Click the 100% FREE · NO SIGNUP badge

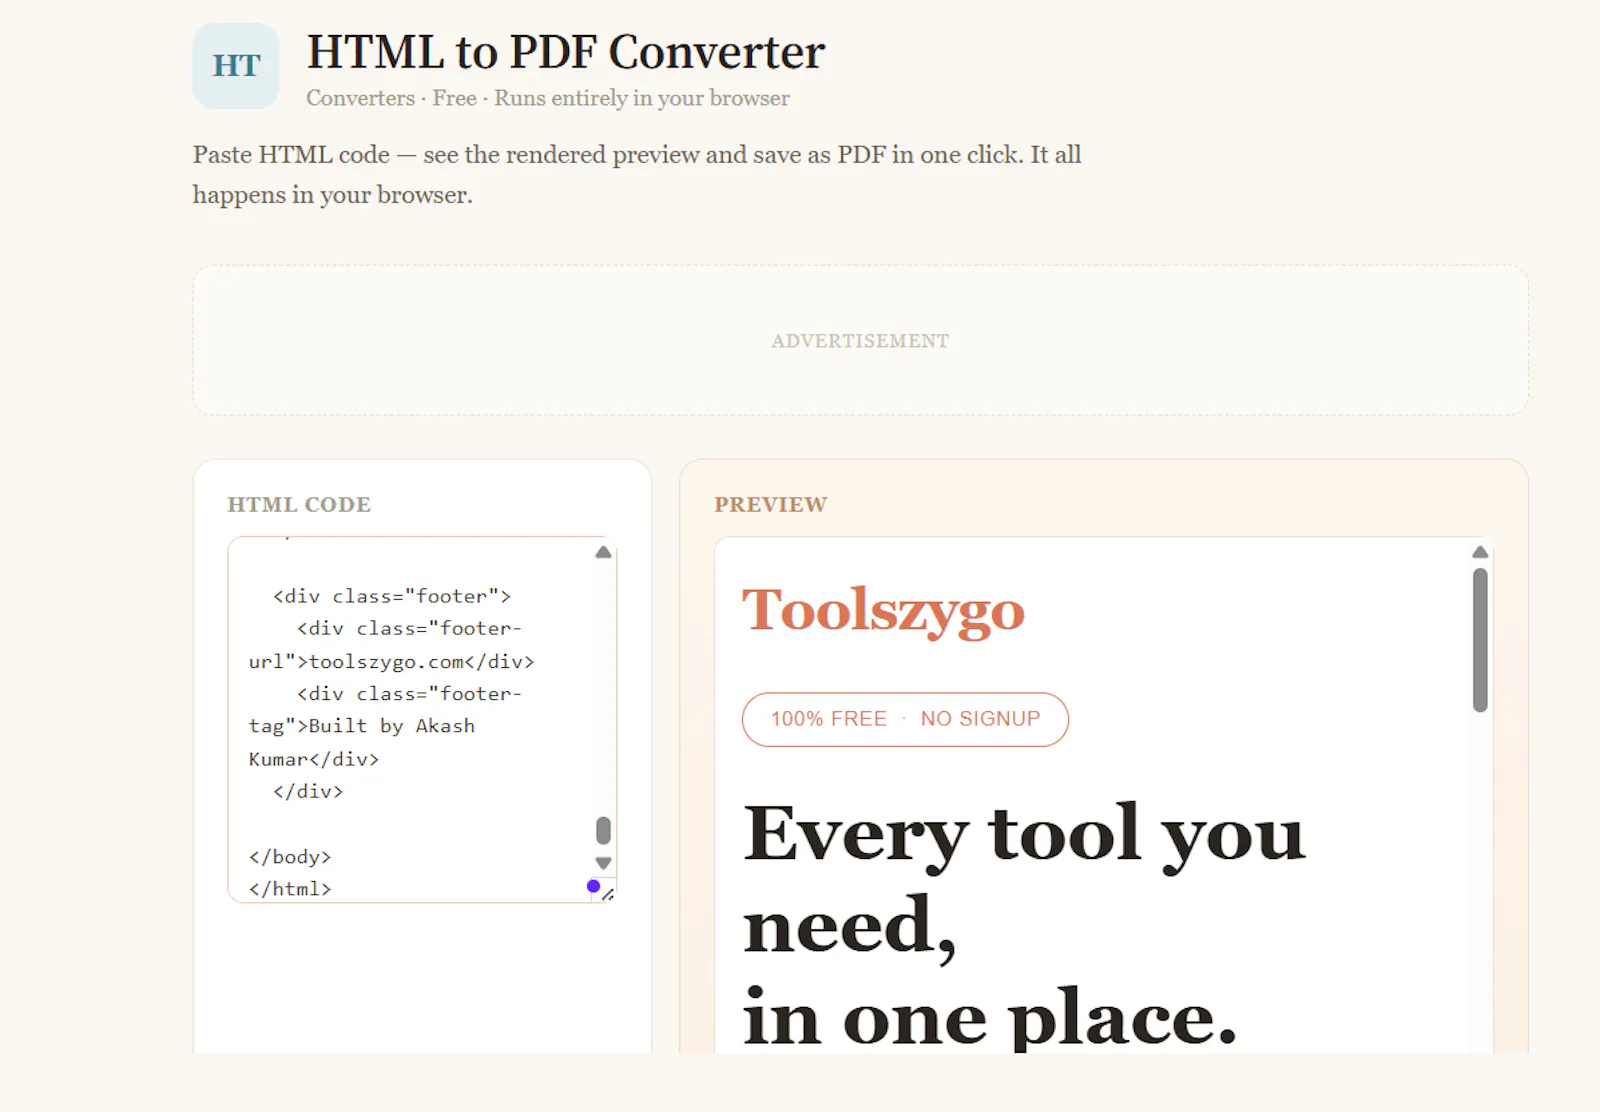click(905, 719)
